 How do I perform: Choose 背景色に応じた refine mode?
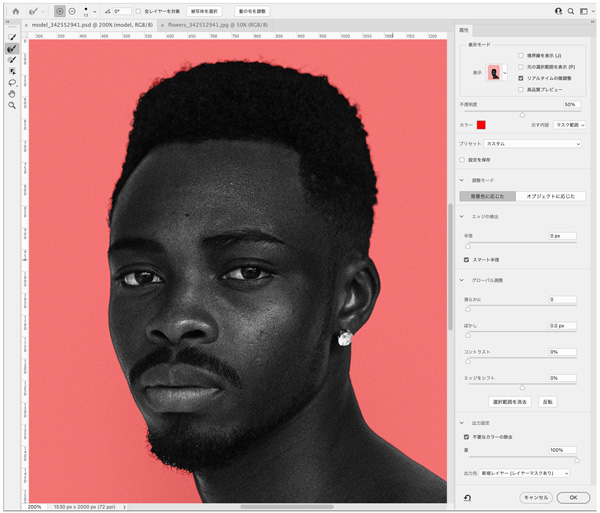pos(488,196)
